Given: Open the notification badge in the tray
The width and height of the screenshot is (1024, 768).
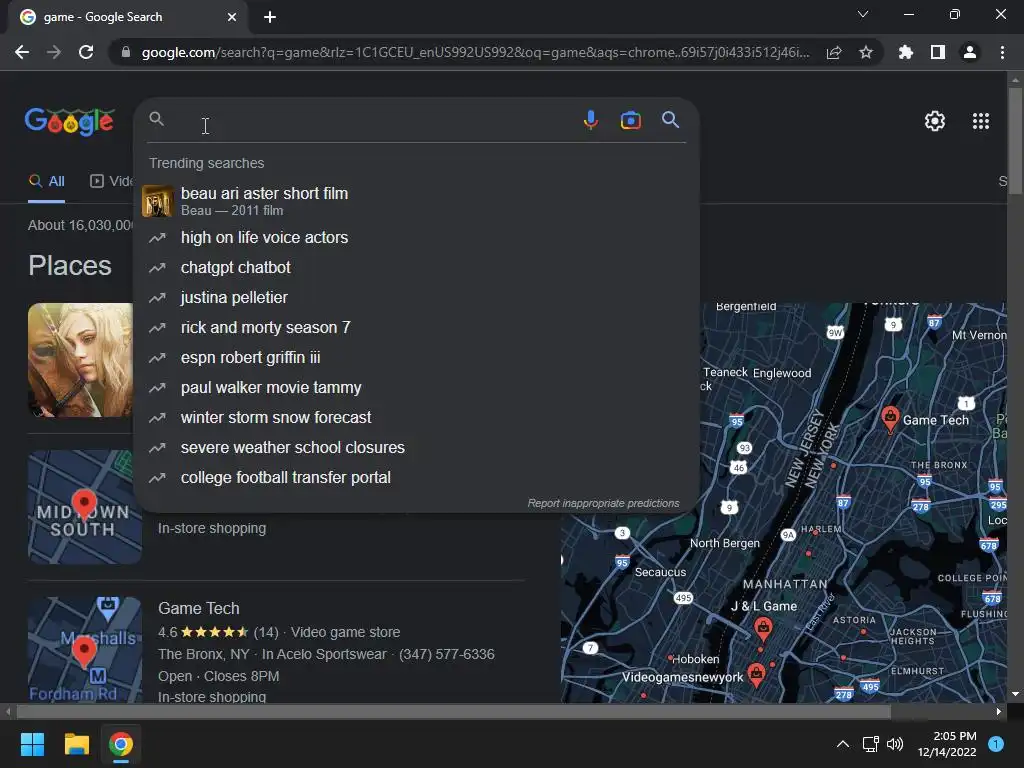Looking at the screenshot, I should point(996,744).
